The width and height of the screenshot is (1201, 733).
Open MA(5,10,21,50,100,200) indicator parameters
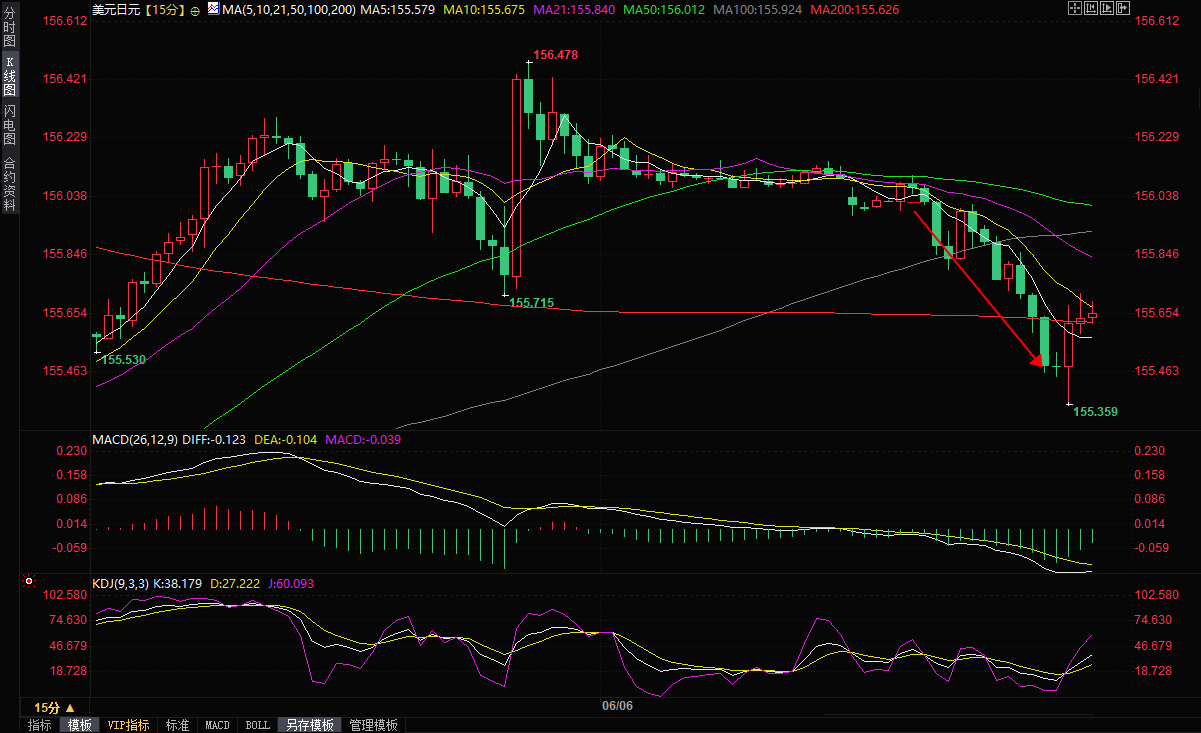coord(288,10)
